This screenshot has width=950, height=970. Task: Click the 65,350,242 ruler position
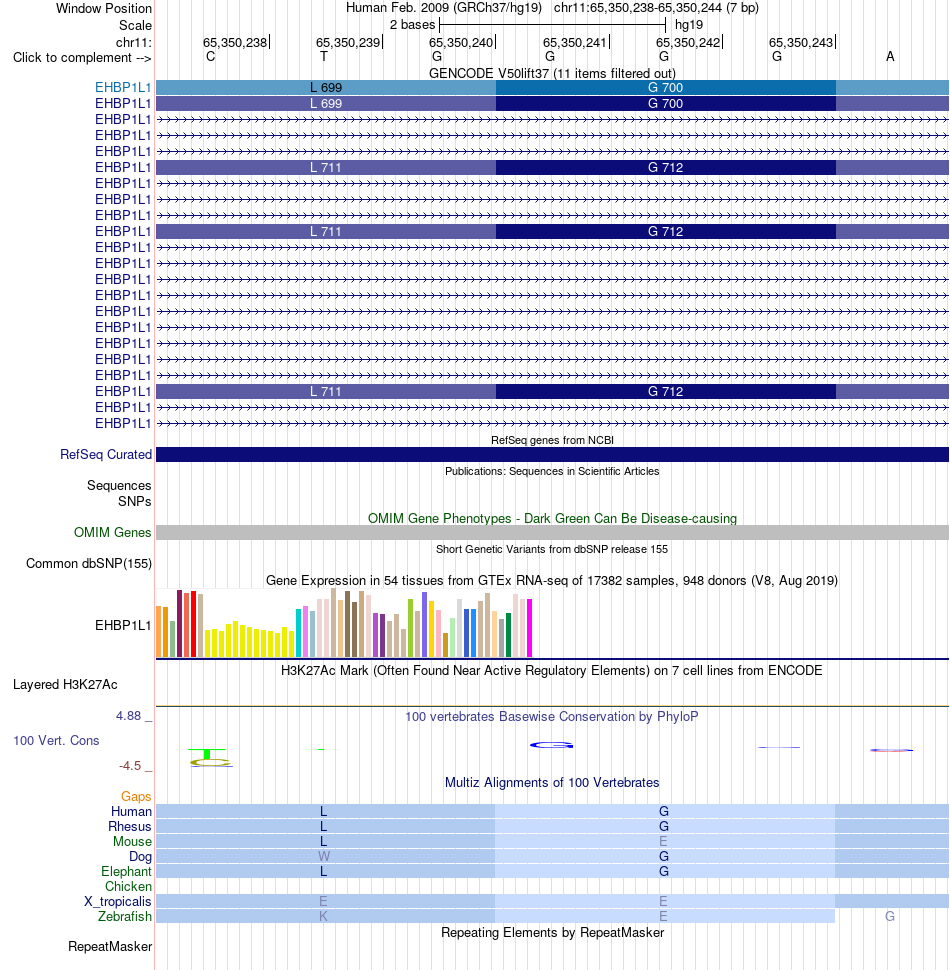(x=688, y=43)
